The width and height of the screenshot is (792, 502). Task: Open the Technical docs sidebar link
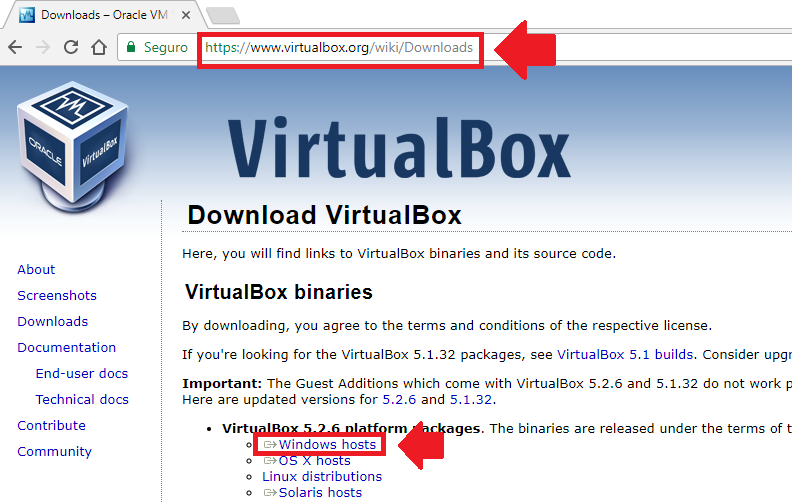pyautogui.click(x=82, y=399)
